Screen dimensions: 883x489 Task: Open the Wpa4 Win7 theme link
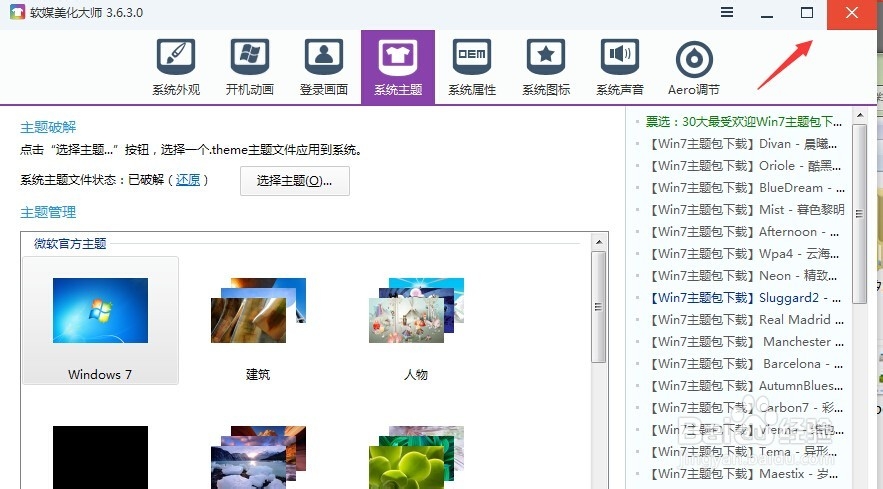click(x=743, y=254)
